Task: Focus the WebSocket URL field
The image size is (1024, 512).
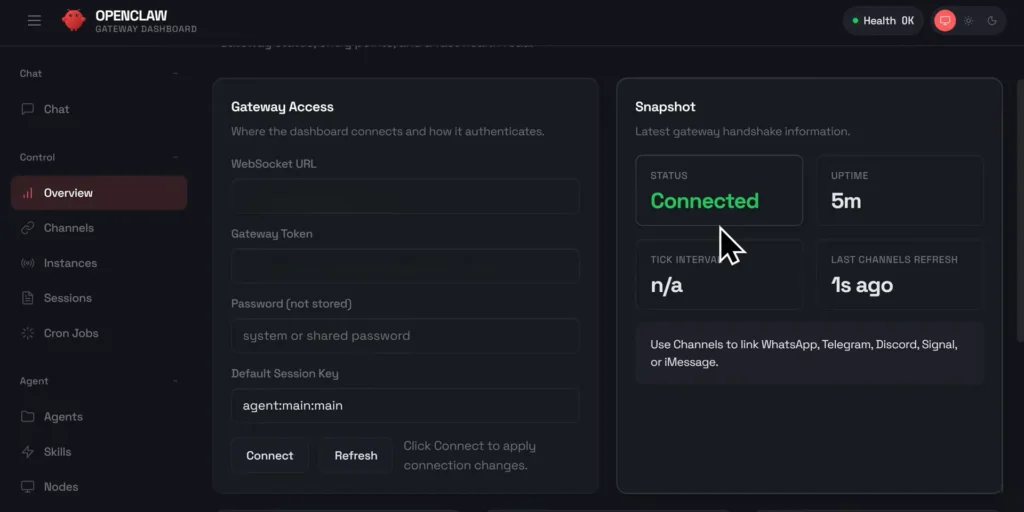Action: (x=405, y=196)
